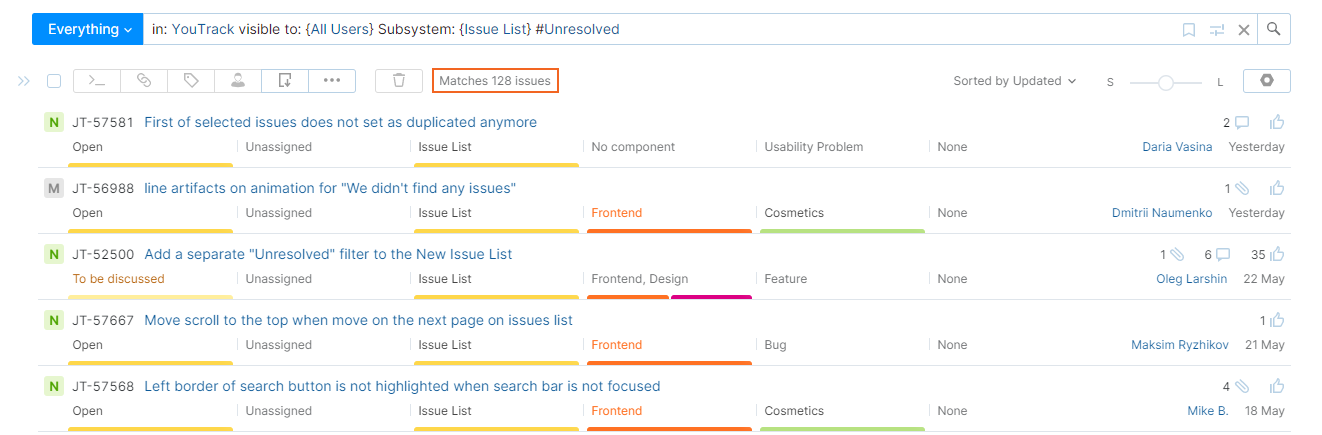Expand the sidebar with double-chevron

[24, 81]
